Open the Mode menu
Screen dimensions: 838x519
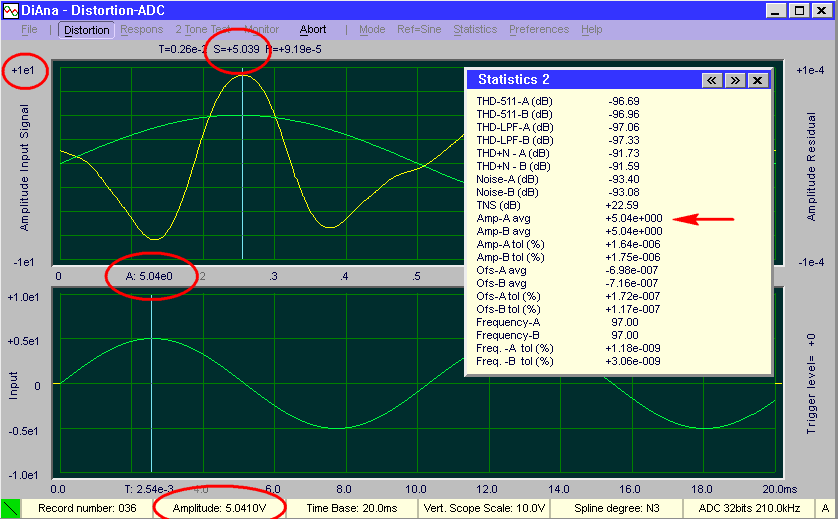coord(372,29)
